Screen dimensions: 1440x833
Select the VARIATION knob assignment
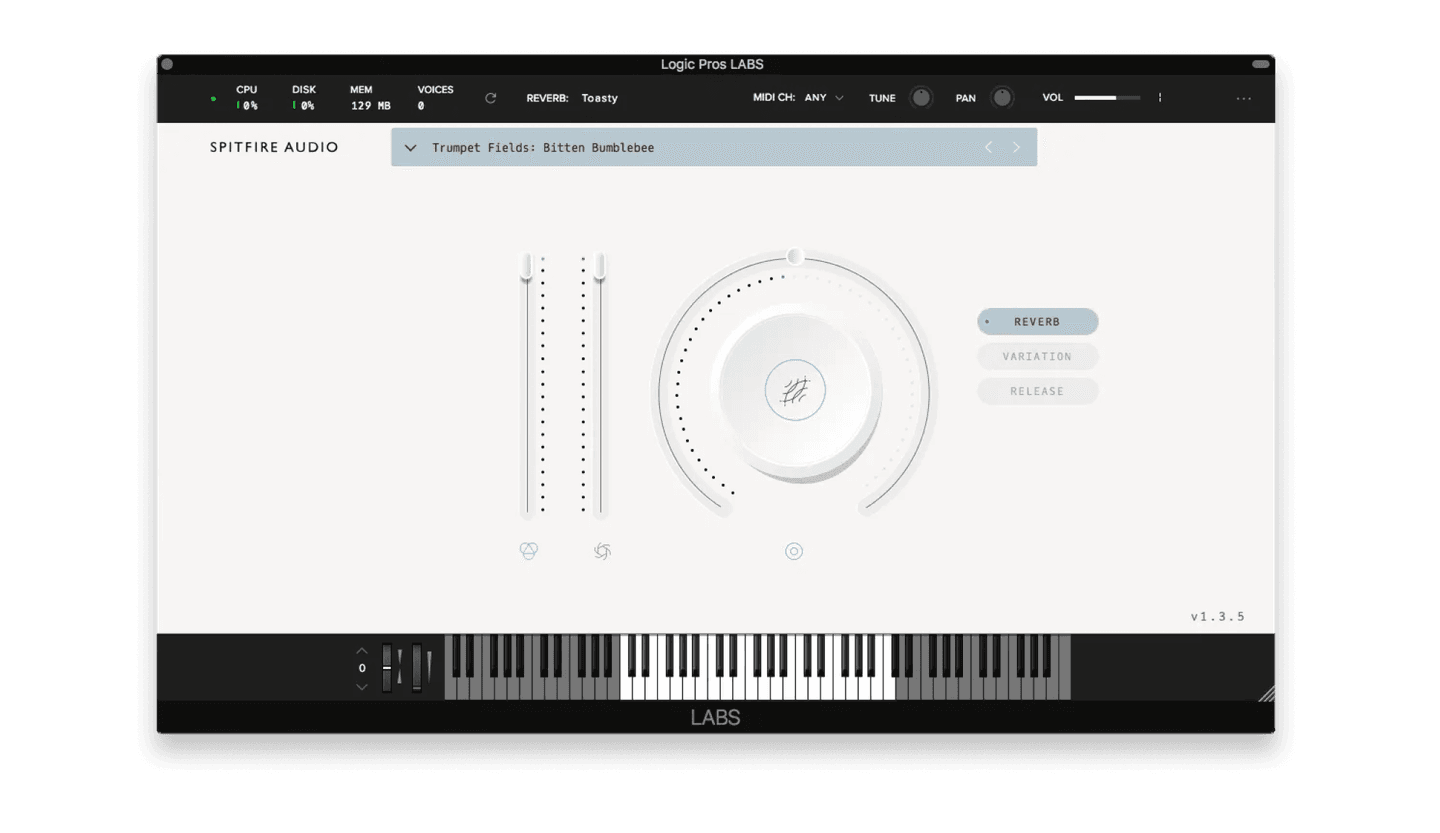click(1038, 356)
